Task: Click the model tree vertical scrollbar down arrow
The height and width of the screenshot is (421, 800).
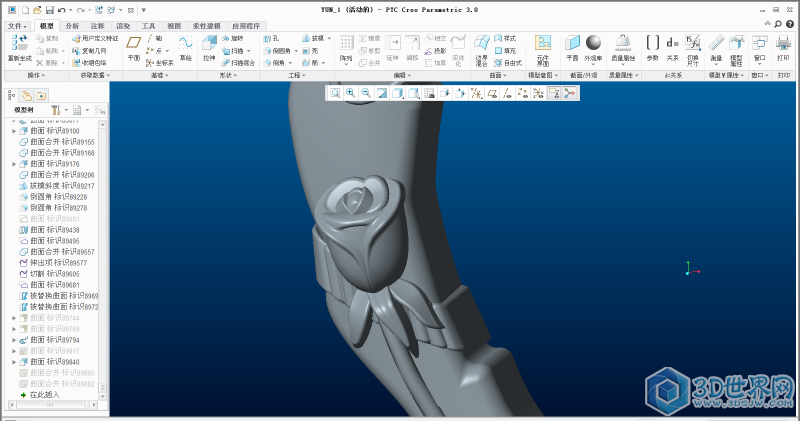Action: pyautogui.click(x=103, y=396)
